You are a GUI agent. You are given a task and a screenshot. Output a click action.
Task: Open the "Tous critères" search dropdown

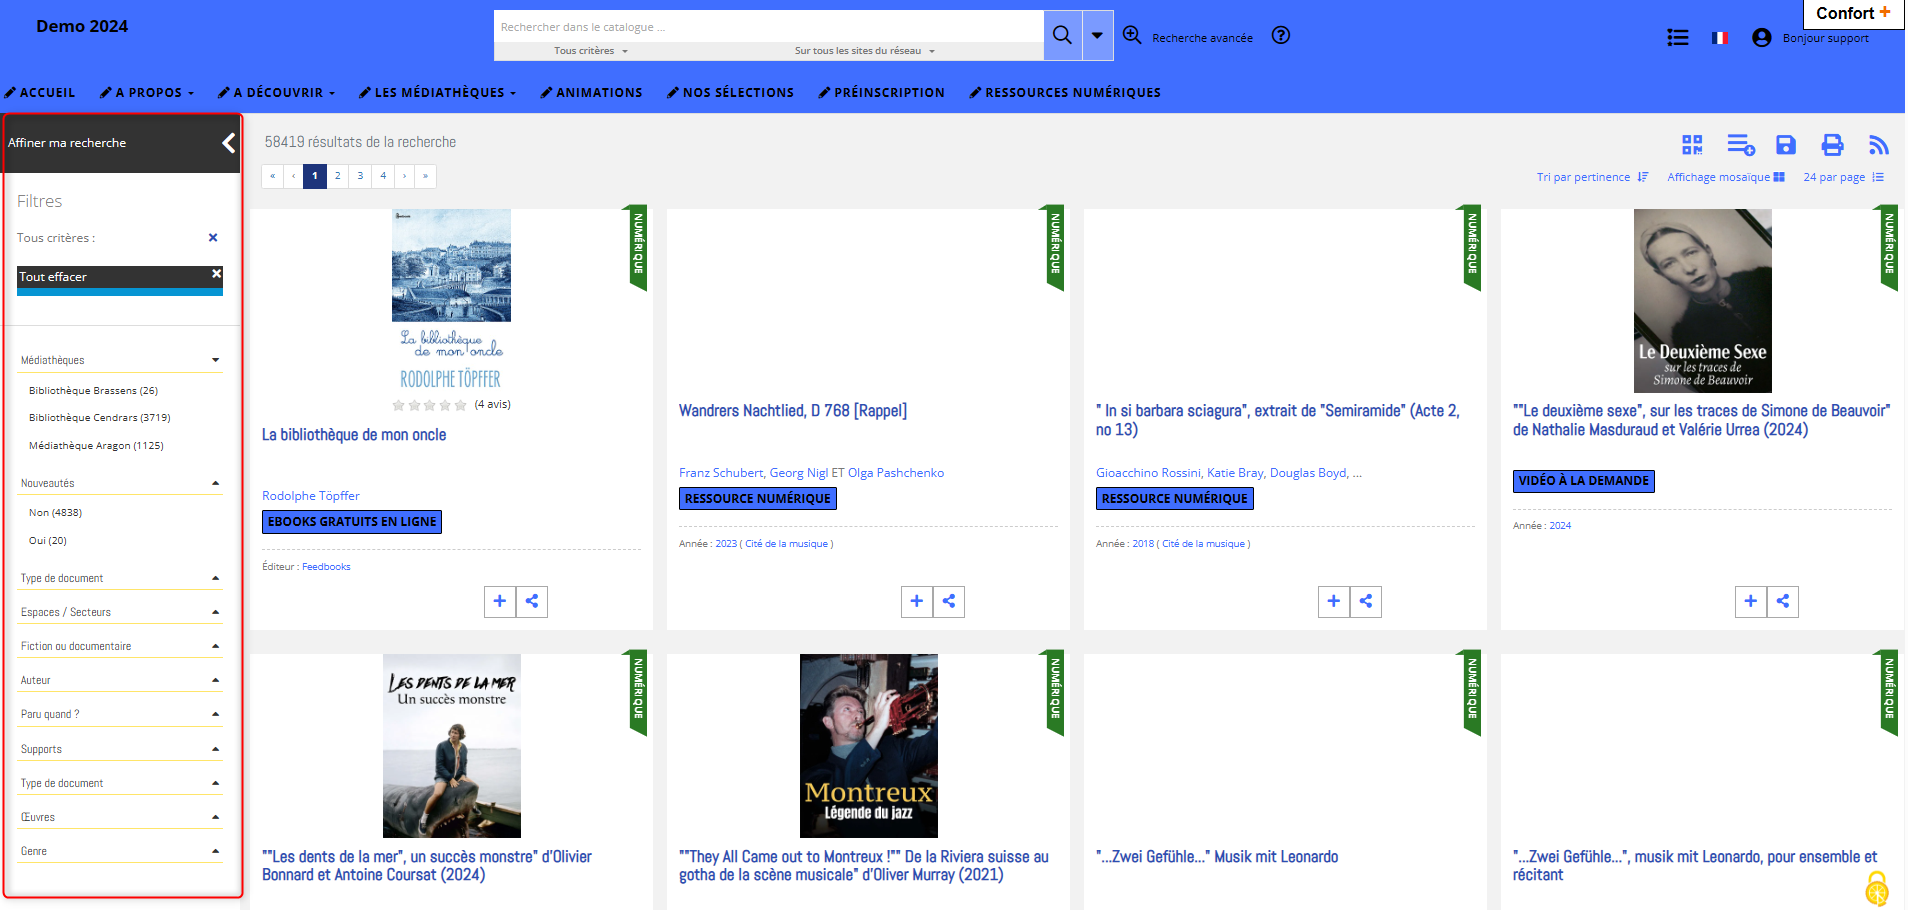[x=590, y=51]
